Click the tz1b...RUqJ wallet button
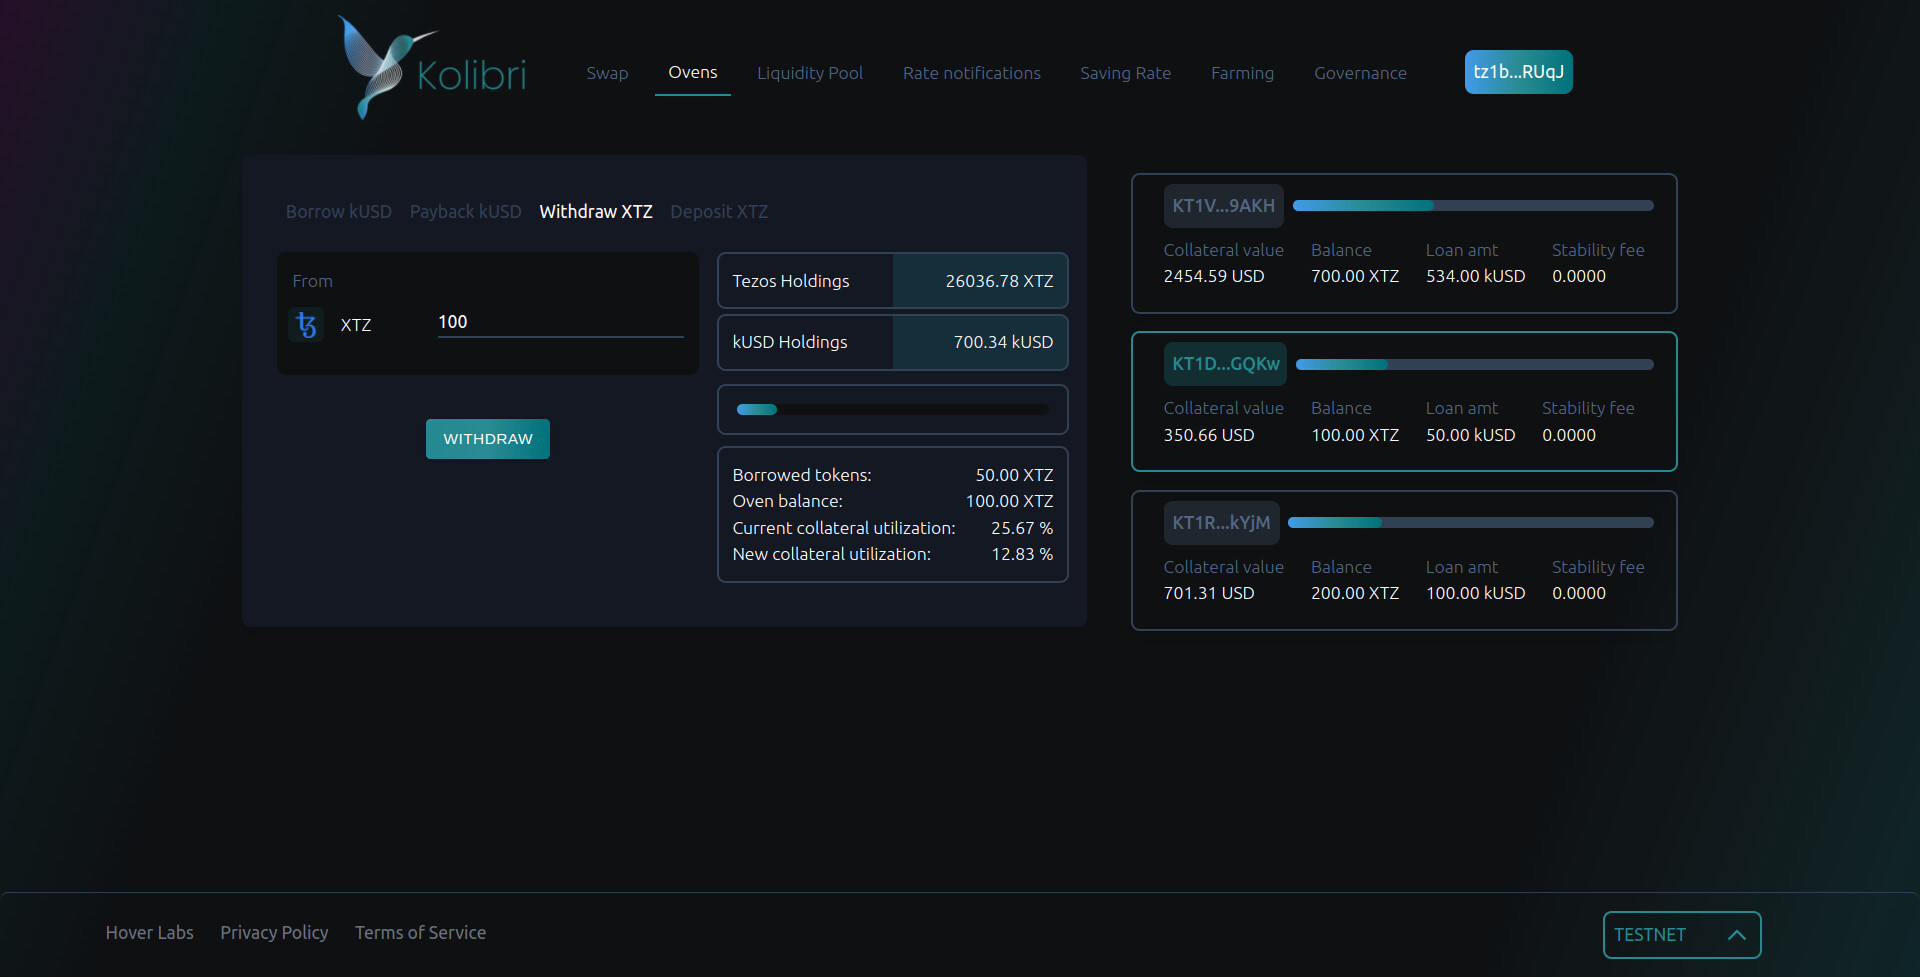 click(x=1518, y=72)
